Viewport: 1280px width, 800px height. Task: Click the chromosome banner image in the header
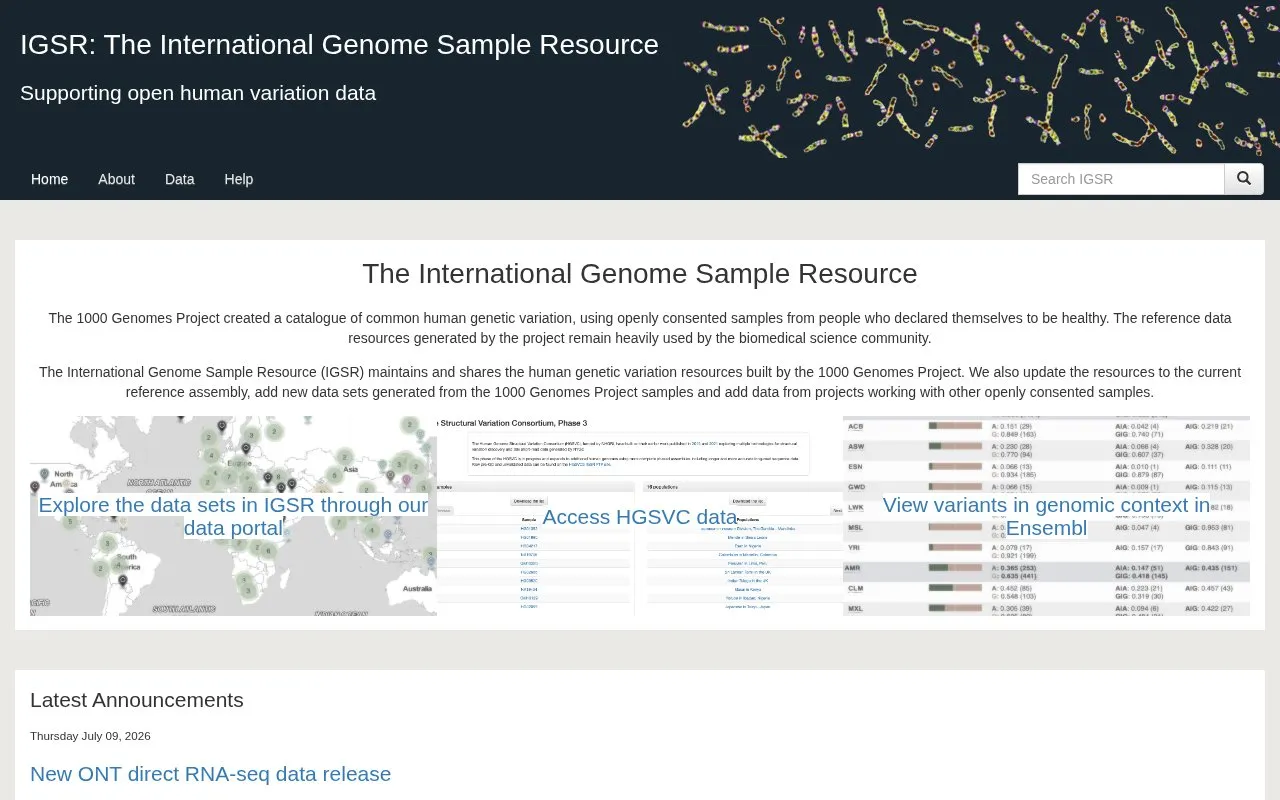pos(980,80)
